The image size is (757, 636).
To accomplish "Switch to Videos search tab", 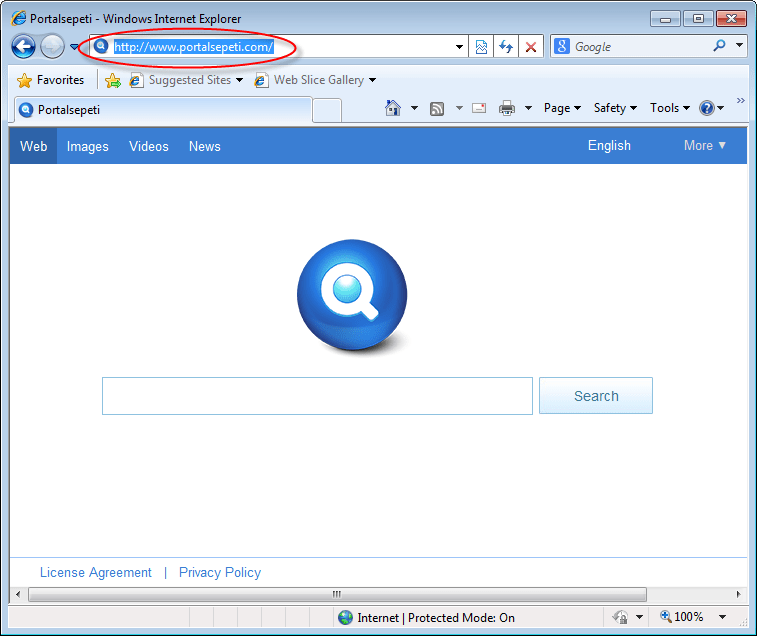I will 149,146.
